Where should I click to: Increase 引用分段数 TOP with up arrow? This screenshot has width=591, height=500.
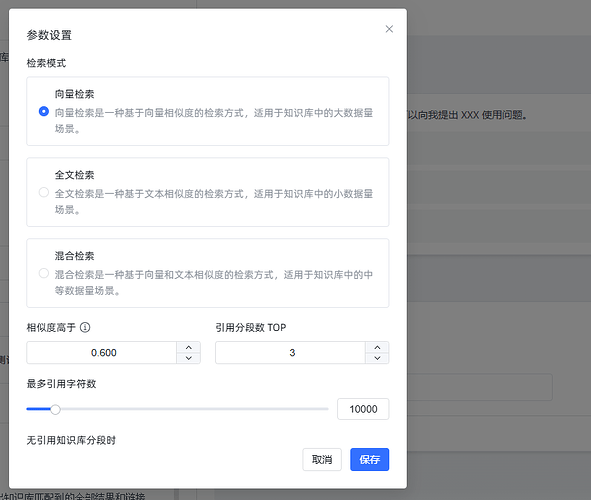[377, 347]
